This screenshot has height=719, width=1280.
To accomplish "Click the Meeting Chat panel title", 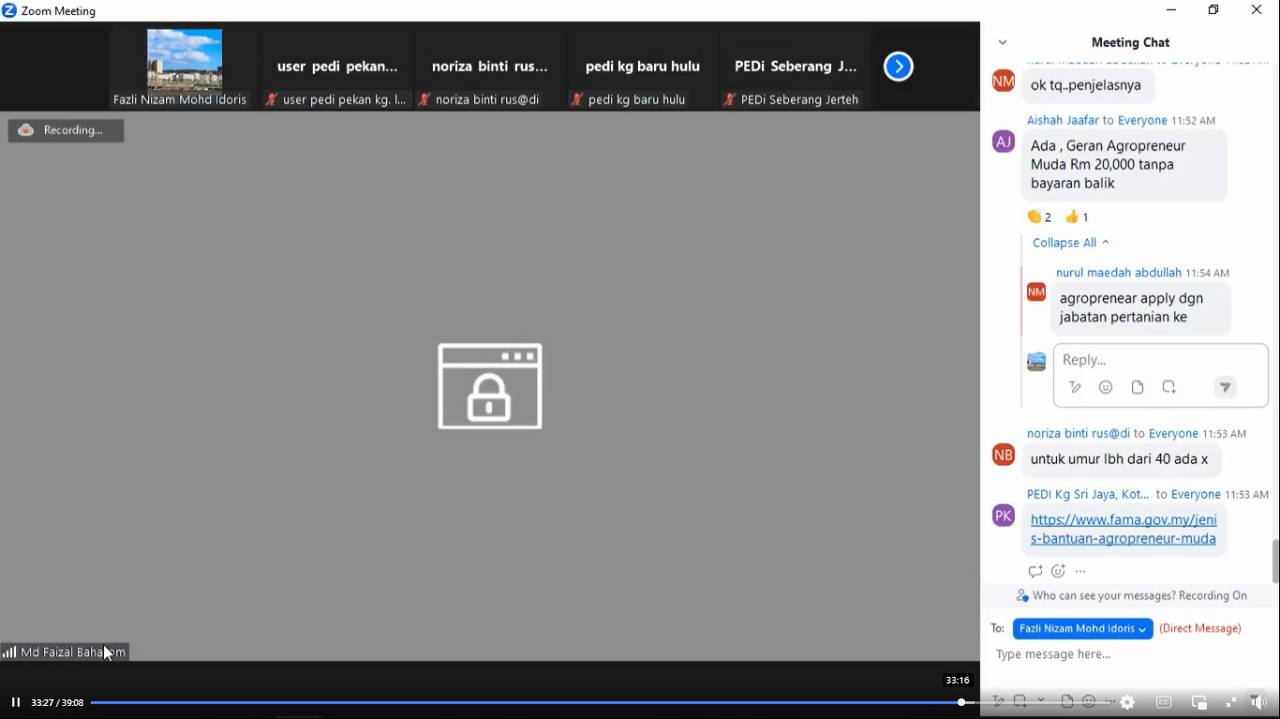I will point(1130,42).
